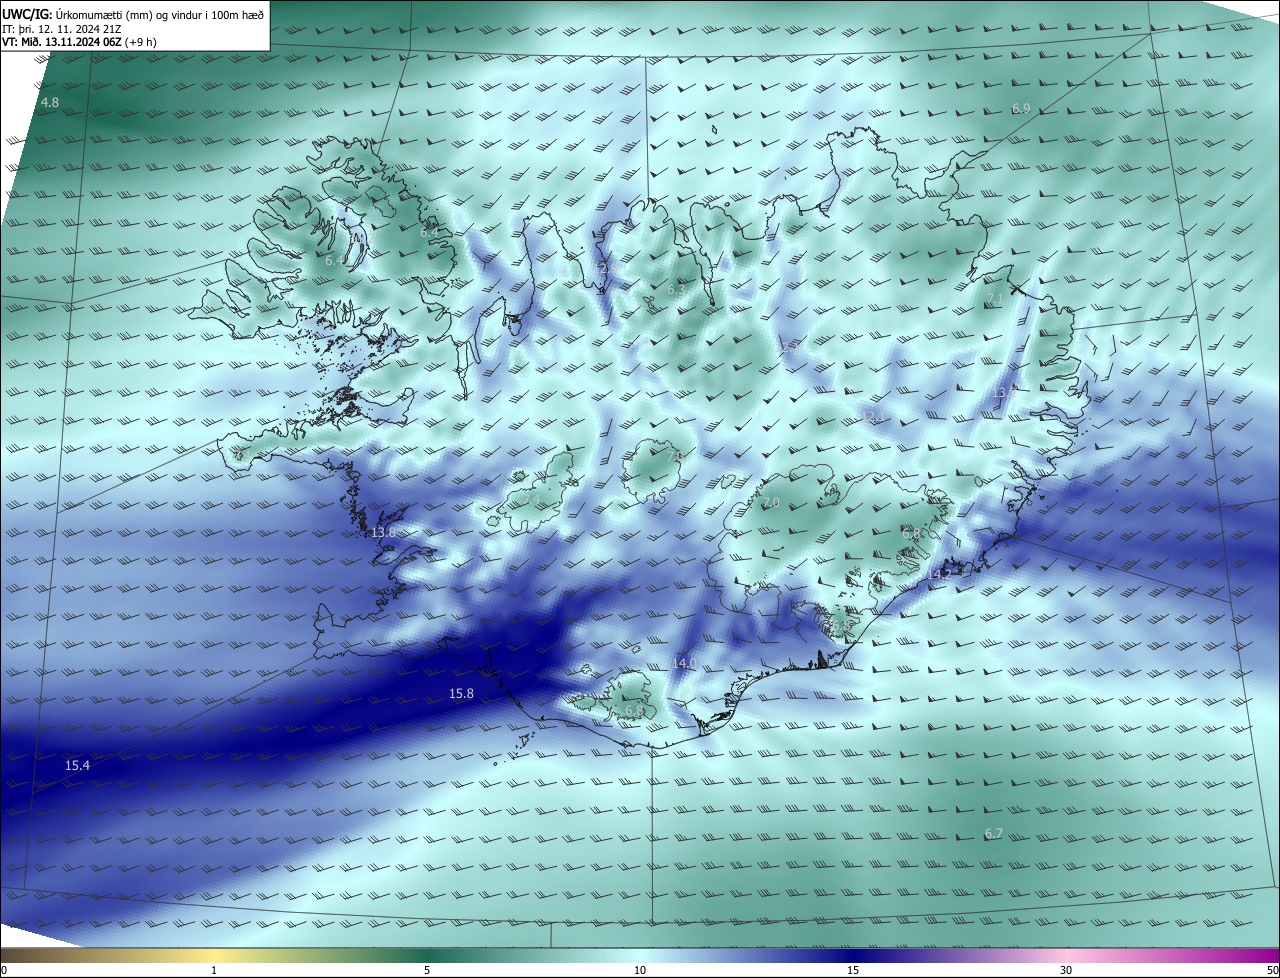Click the colorbar tick label 30
The image size is (1280, 978).
pyautogui.click(x=1066, y=971)
